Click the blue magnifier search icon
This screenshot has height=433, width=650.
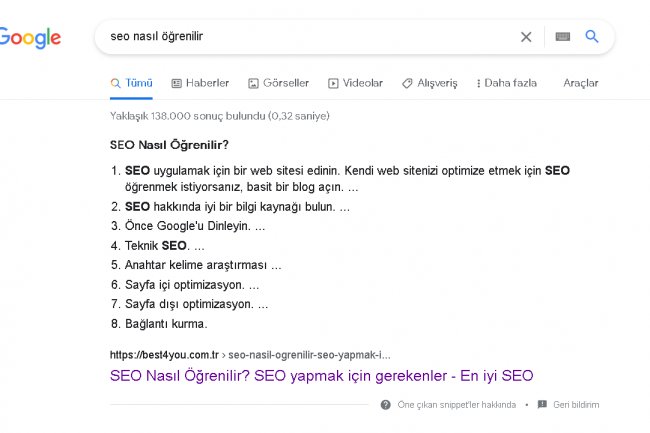(592, 36)
